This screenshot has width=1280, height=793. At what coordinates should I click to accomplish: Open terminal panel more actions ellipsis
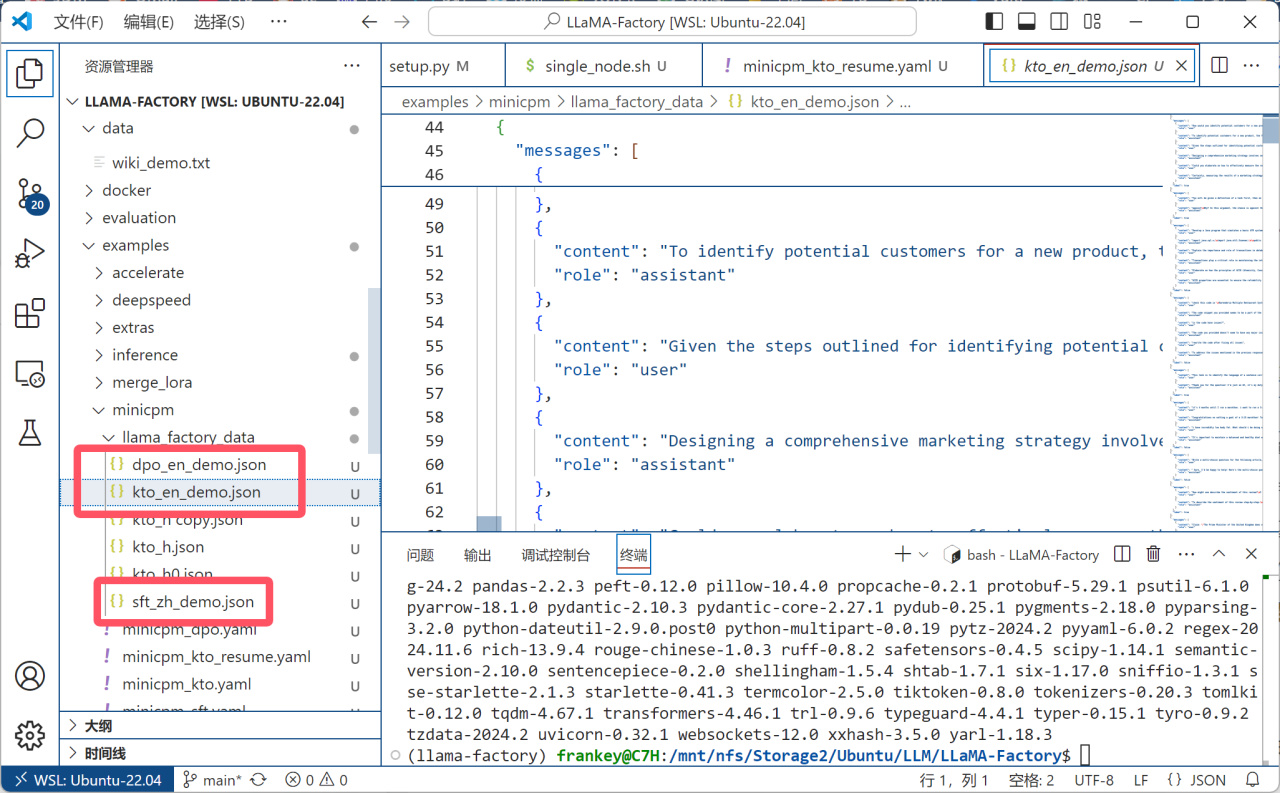coord(1185,554)
